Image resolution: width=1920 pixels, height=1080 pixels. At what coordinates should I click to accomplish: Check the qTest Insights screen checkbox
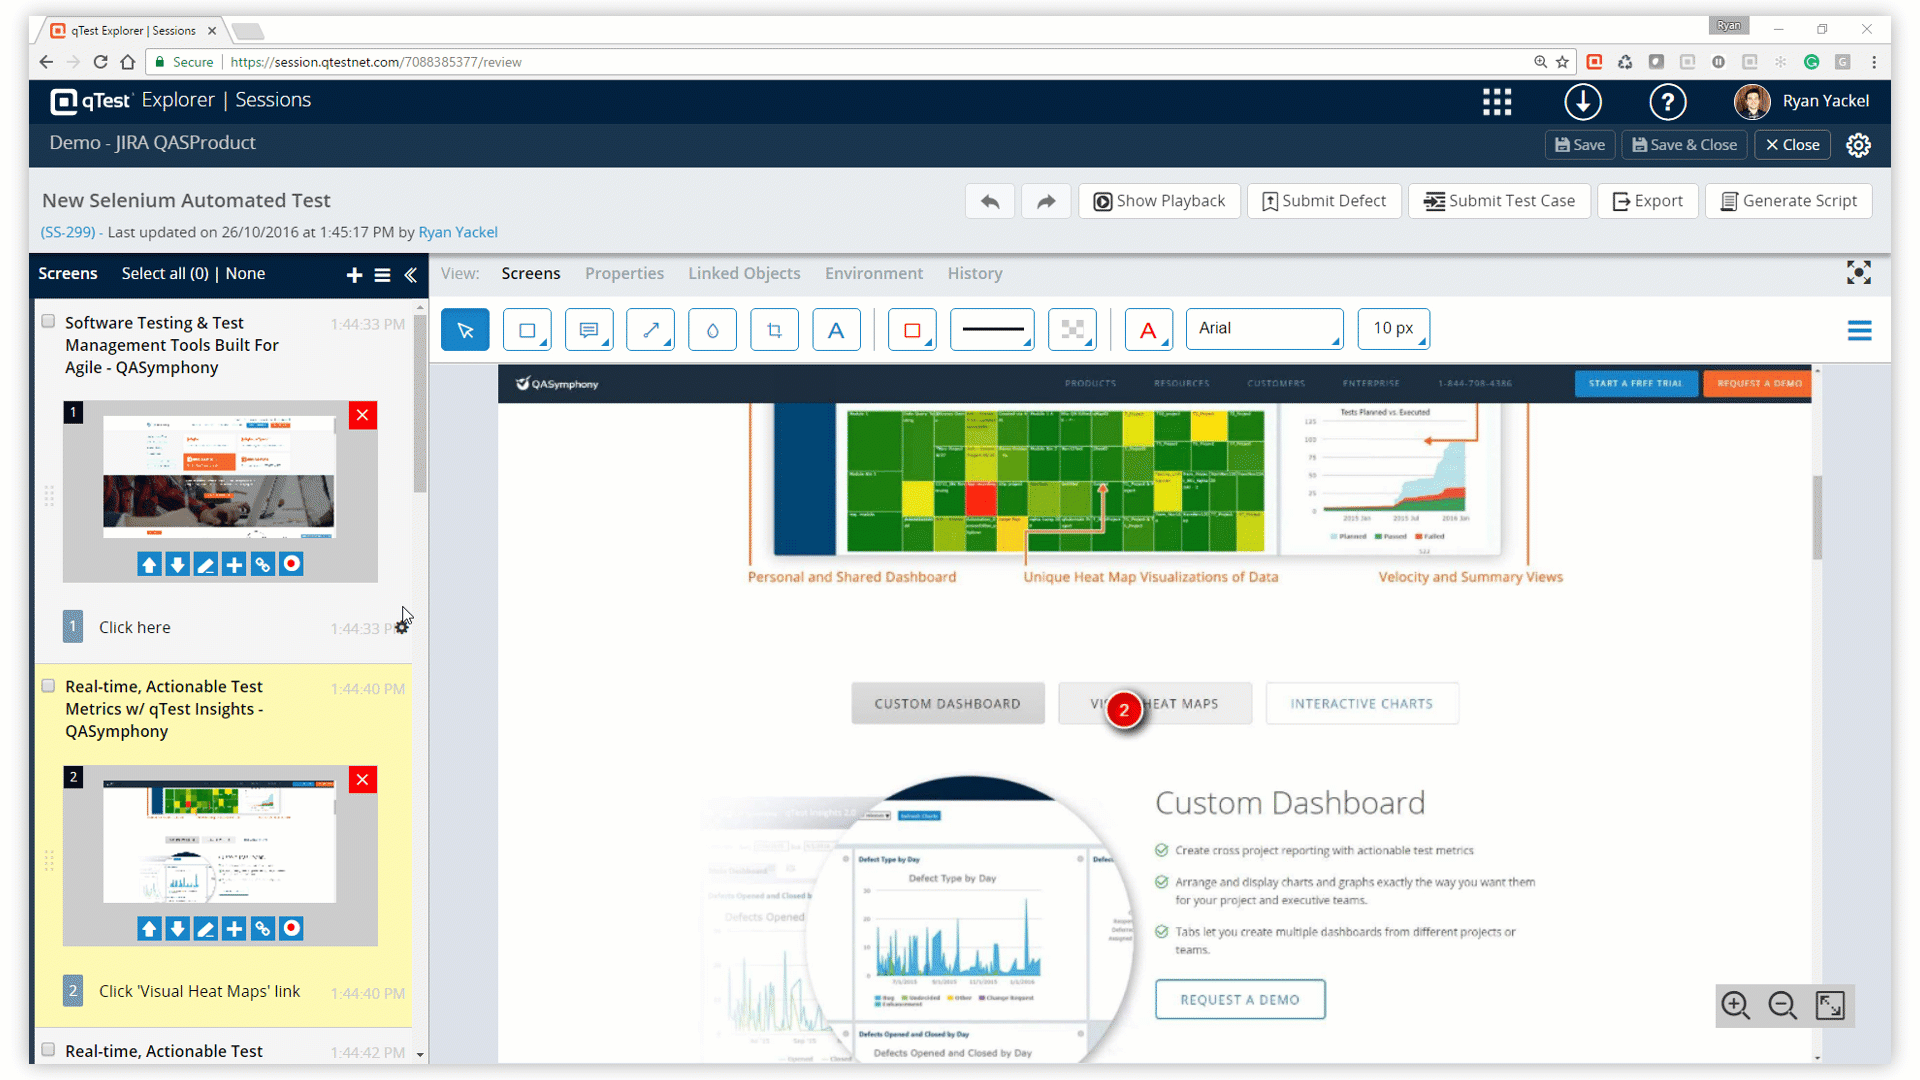(48, 686)
